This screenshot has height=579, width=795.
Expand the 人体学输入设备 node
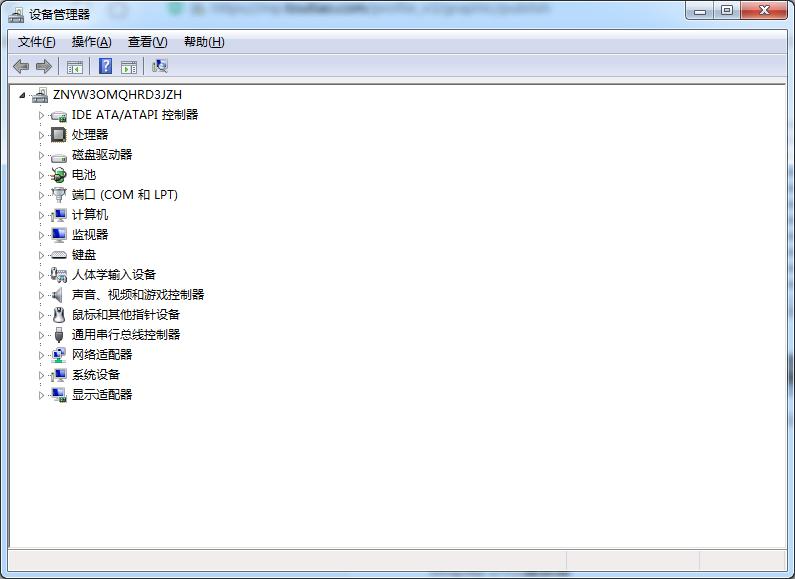[x=41, y=275]
